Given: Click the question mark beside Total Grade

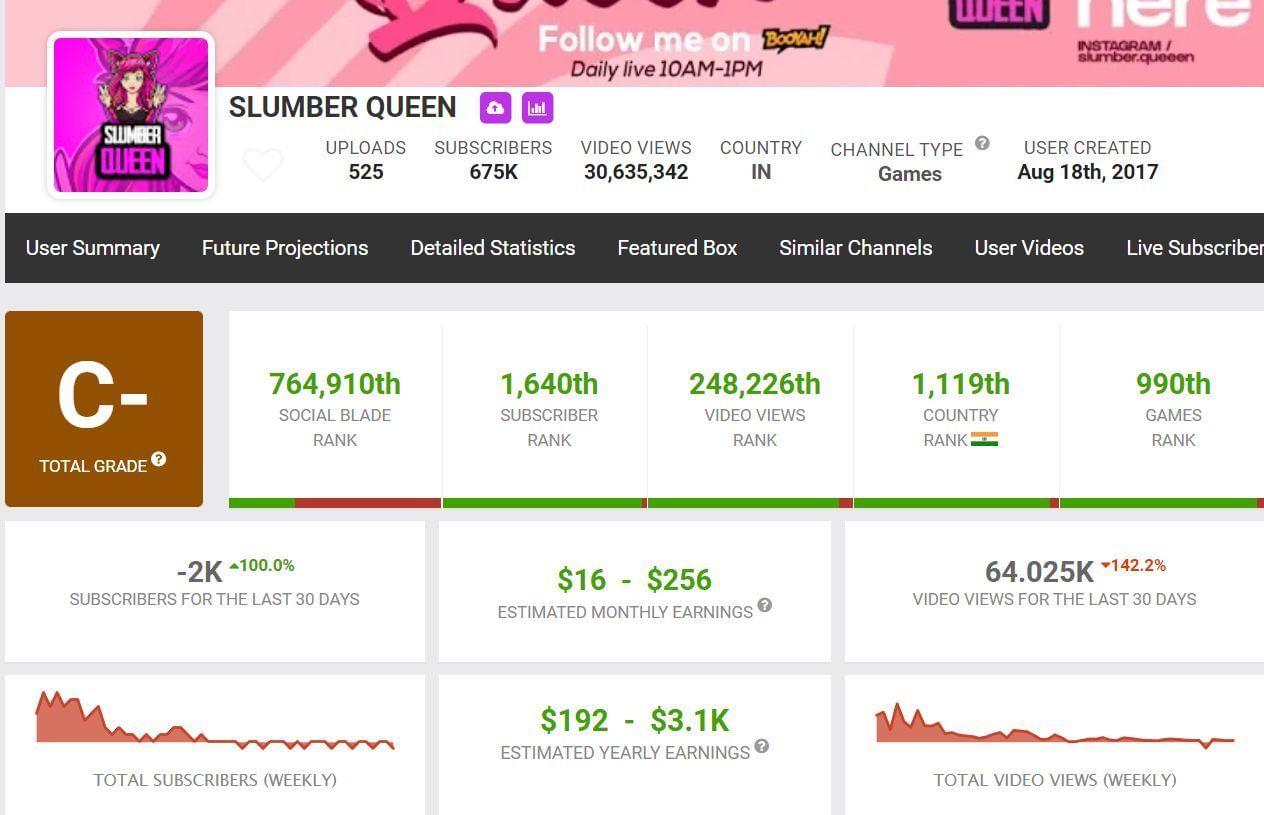Looking at the screenshot, I should click(159, 460).
